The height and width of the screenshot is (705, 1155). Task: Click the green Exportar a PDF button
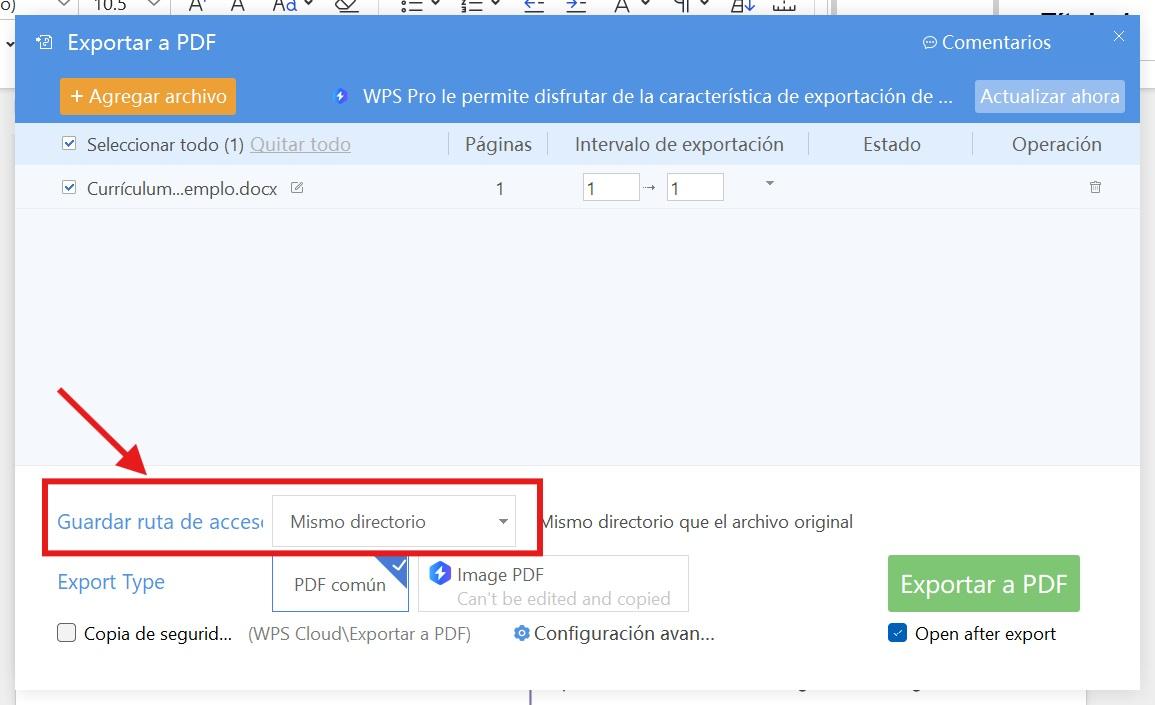pos(983,583)
